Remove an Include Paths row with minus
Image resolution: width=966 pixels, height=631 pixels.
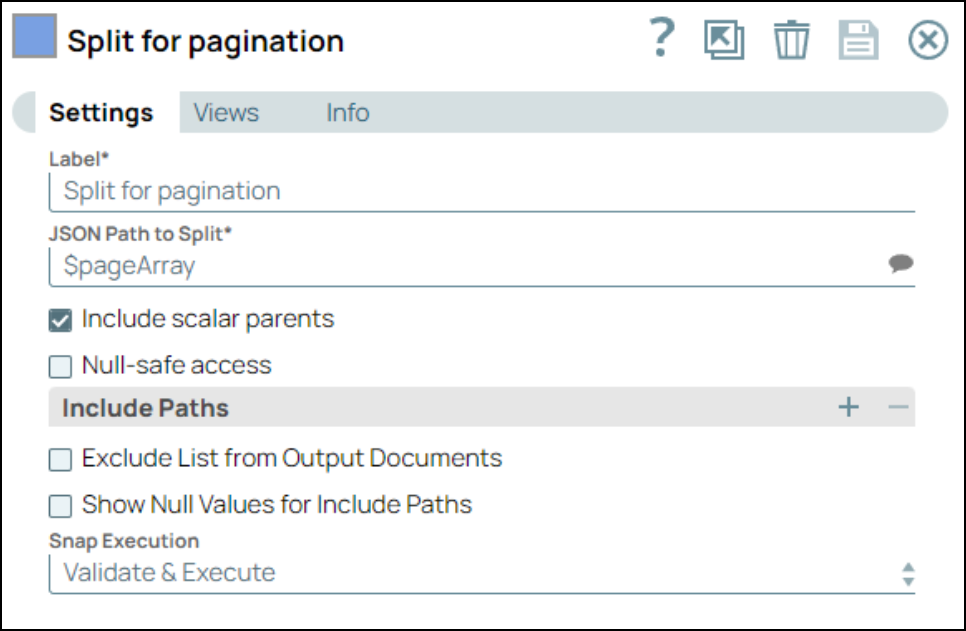898,407
